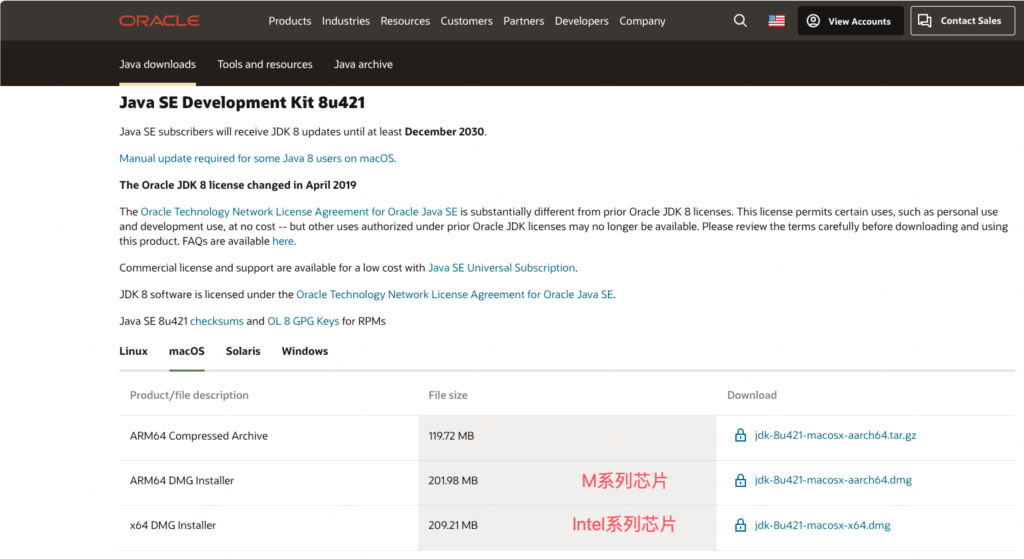1024x559 pixels.
Task: Switch to Tools and resources tab
Action: coord(264,64)
